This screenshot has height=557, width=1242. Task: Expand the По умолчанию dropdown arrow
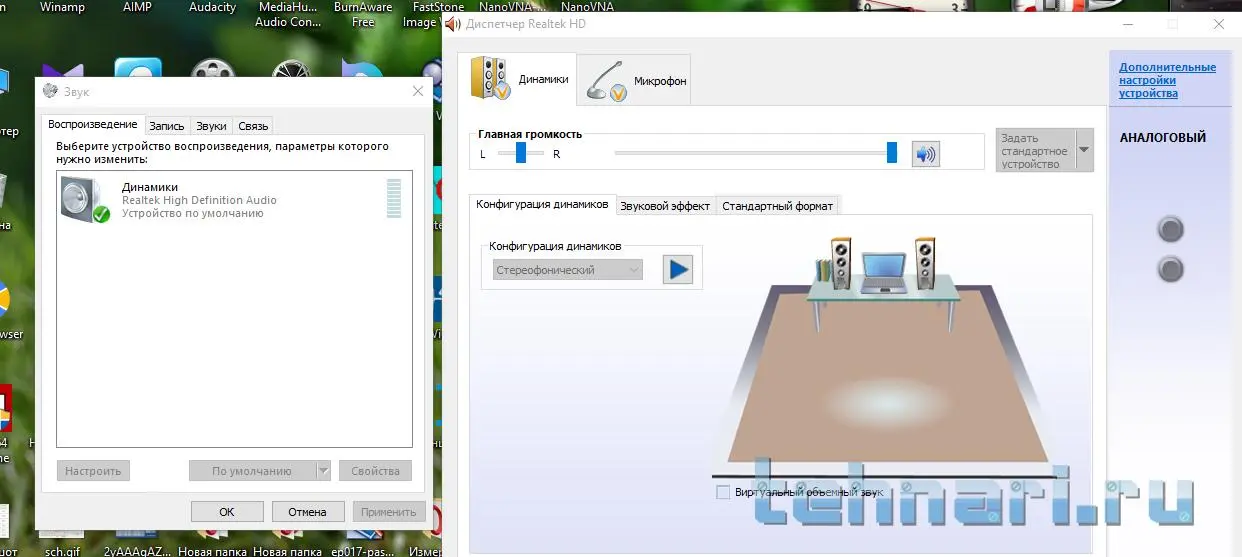[x=323, y=471]
